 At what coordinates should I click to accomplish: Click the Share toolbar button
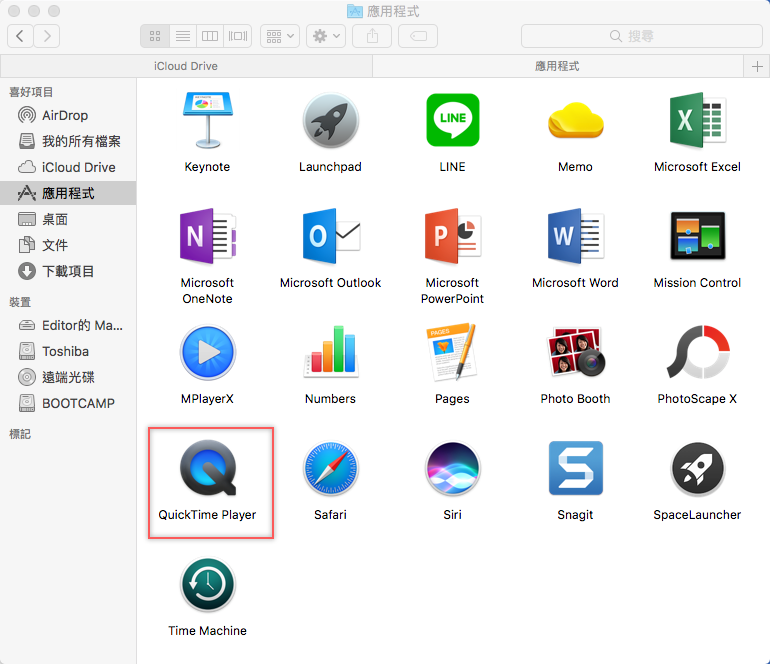(372, 36)
